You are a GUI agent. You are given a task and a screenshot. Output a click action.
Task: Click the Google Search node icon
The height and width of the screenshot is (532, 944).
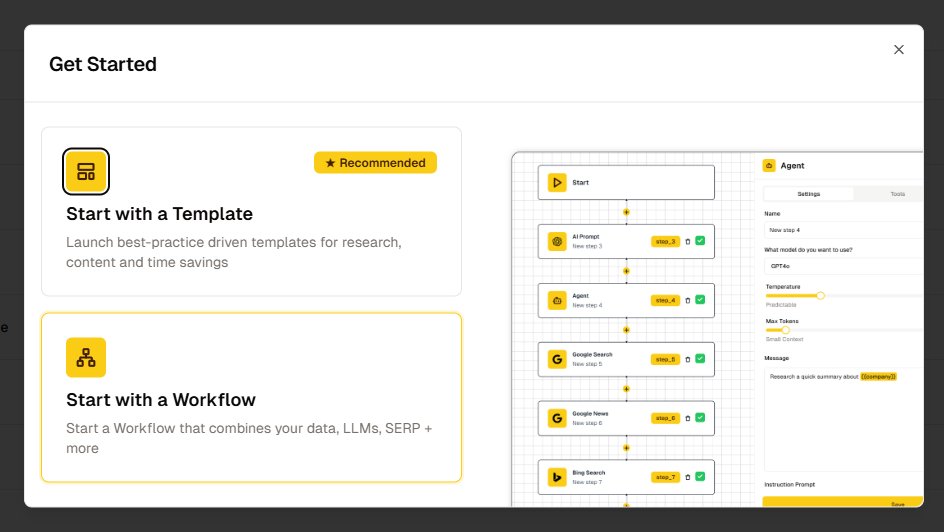pos(557,359)
